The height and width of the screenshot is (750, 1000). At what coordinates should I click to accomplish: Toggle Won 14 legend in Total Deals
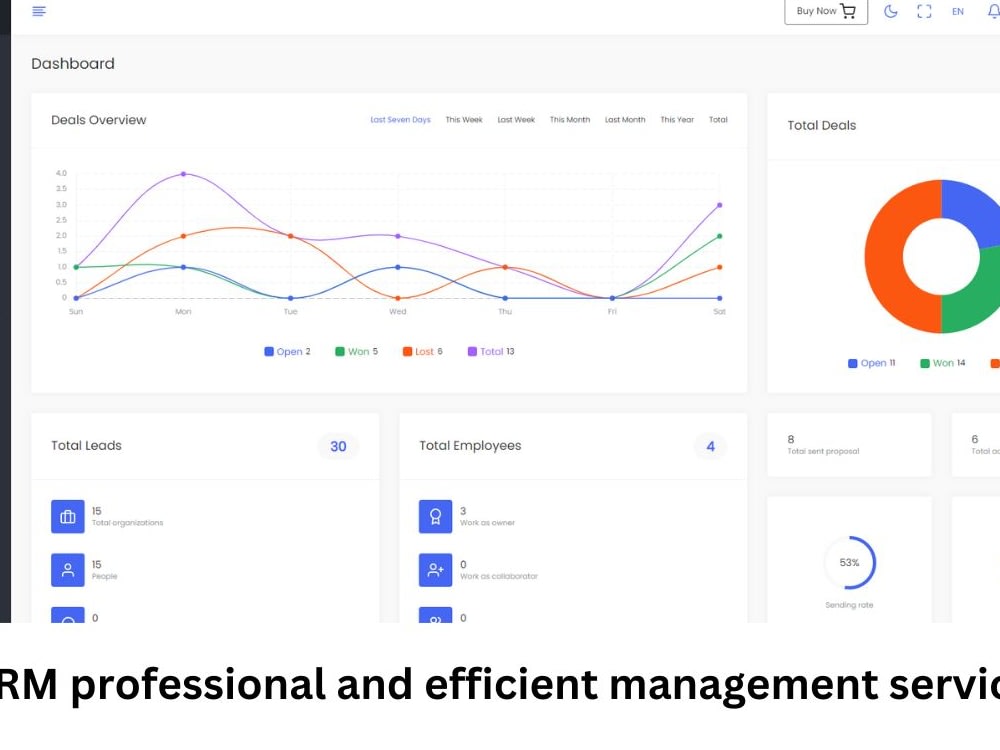[943, 363]
